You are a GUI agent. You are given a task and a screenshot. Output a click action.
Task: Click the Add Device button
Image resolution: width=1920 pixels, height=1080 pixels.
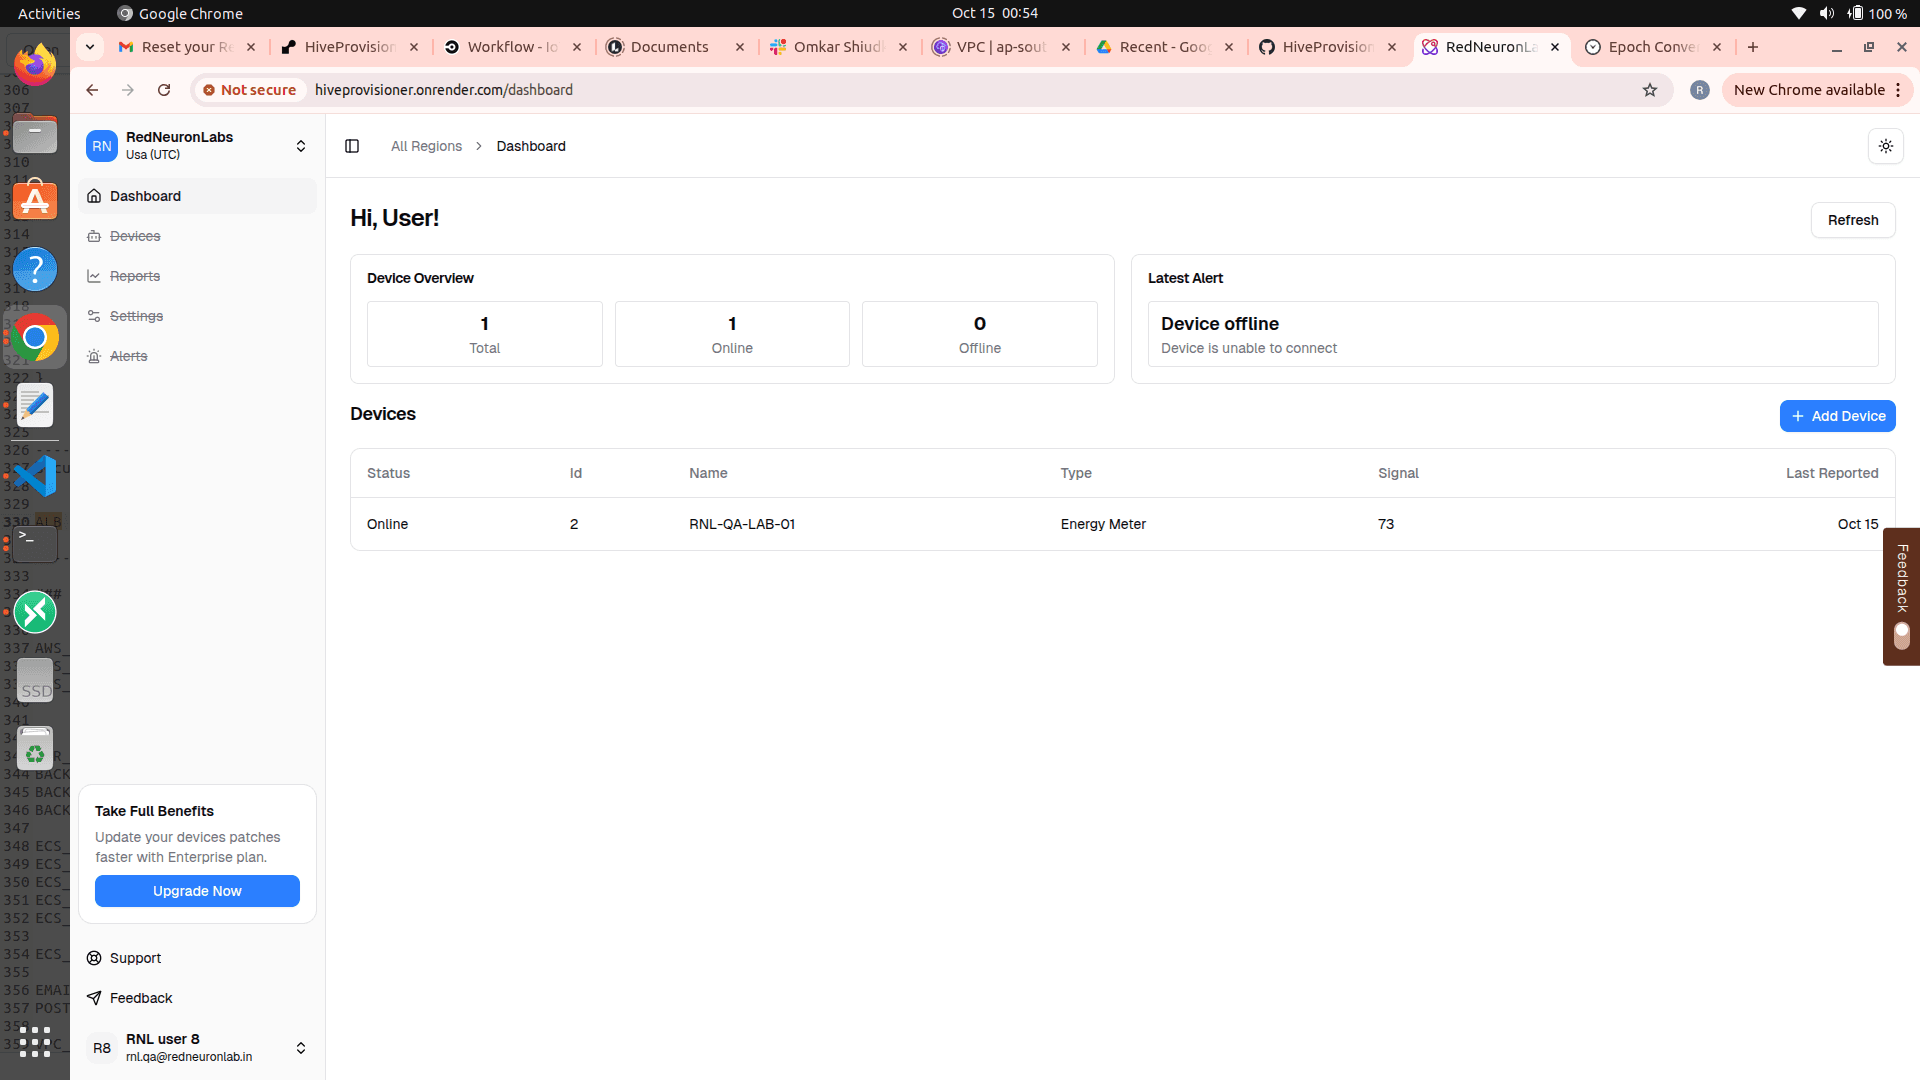click(x=1837, y=416)
